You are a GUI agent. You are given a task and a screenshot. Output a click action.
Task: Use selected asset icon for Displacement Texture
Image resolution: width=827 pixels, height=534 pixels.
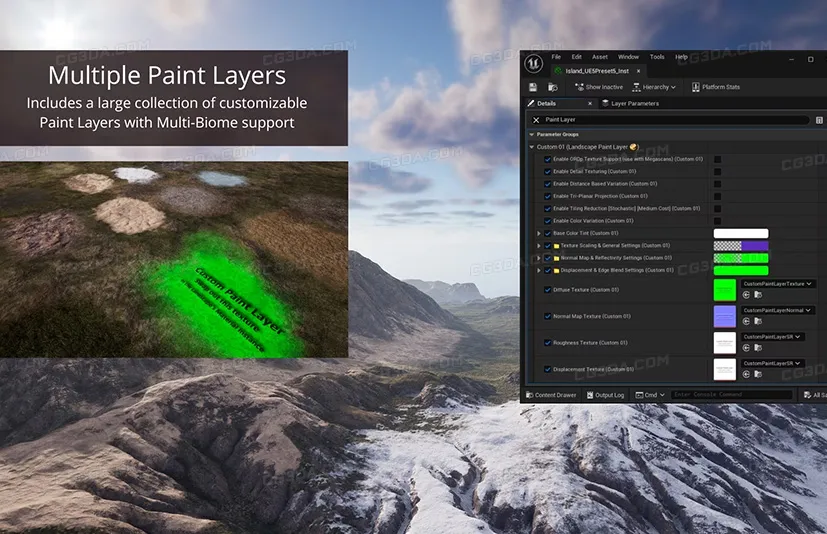coord(746,374)
